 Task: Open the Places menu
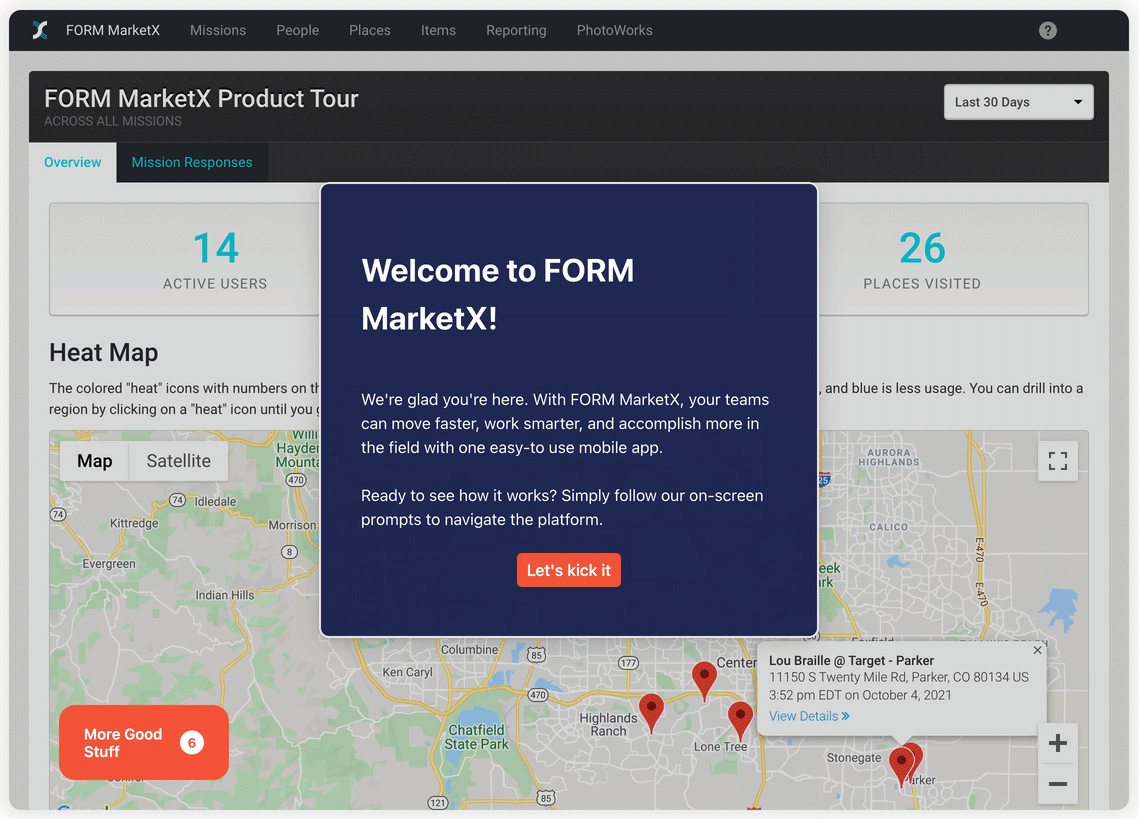[x=370, y=31]
